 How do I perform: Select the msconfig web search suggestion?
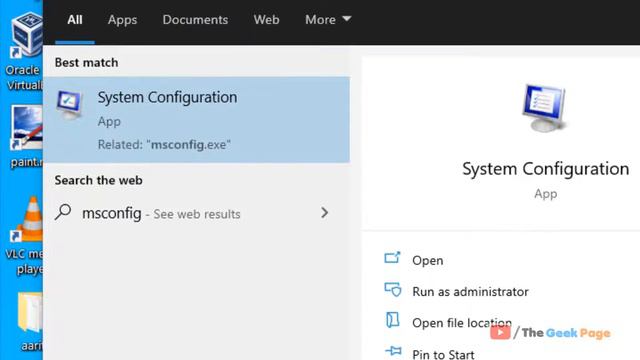point(196,213)
